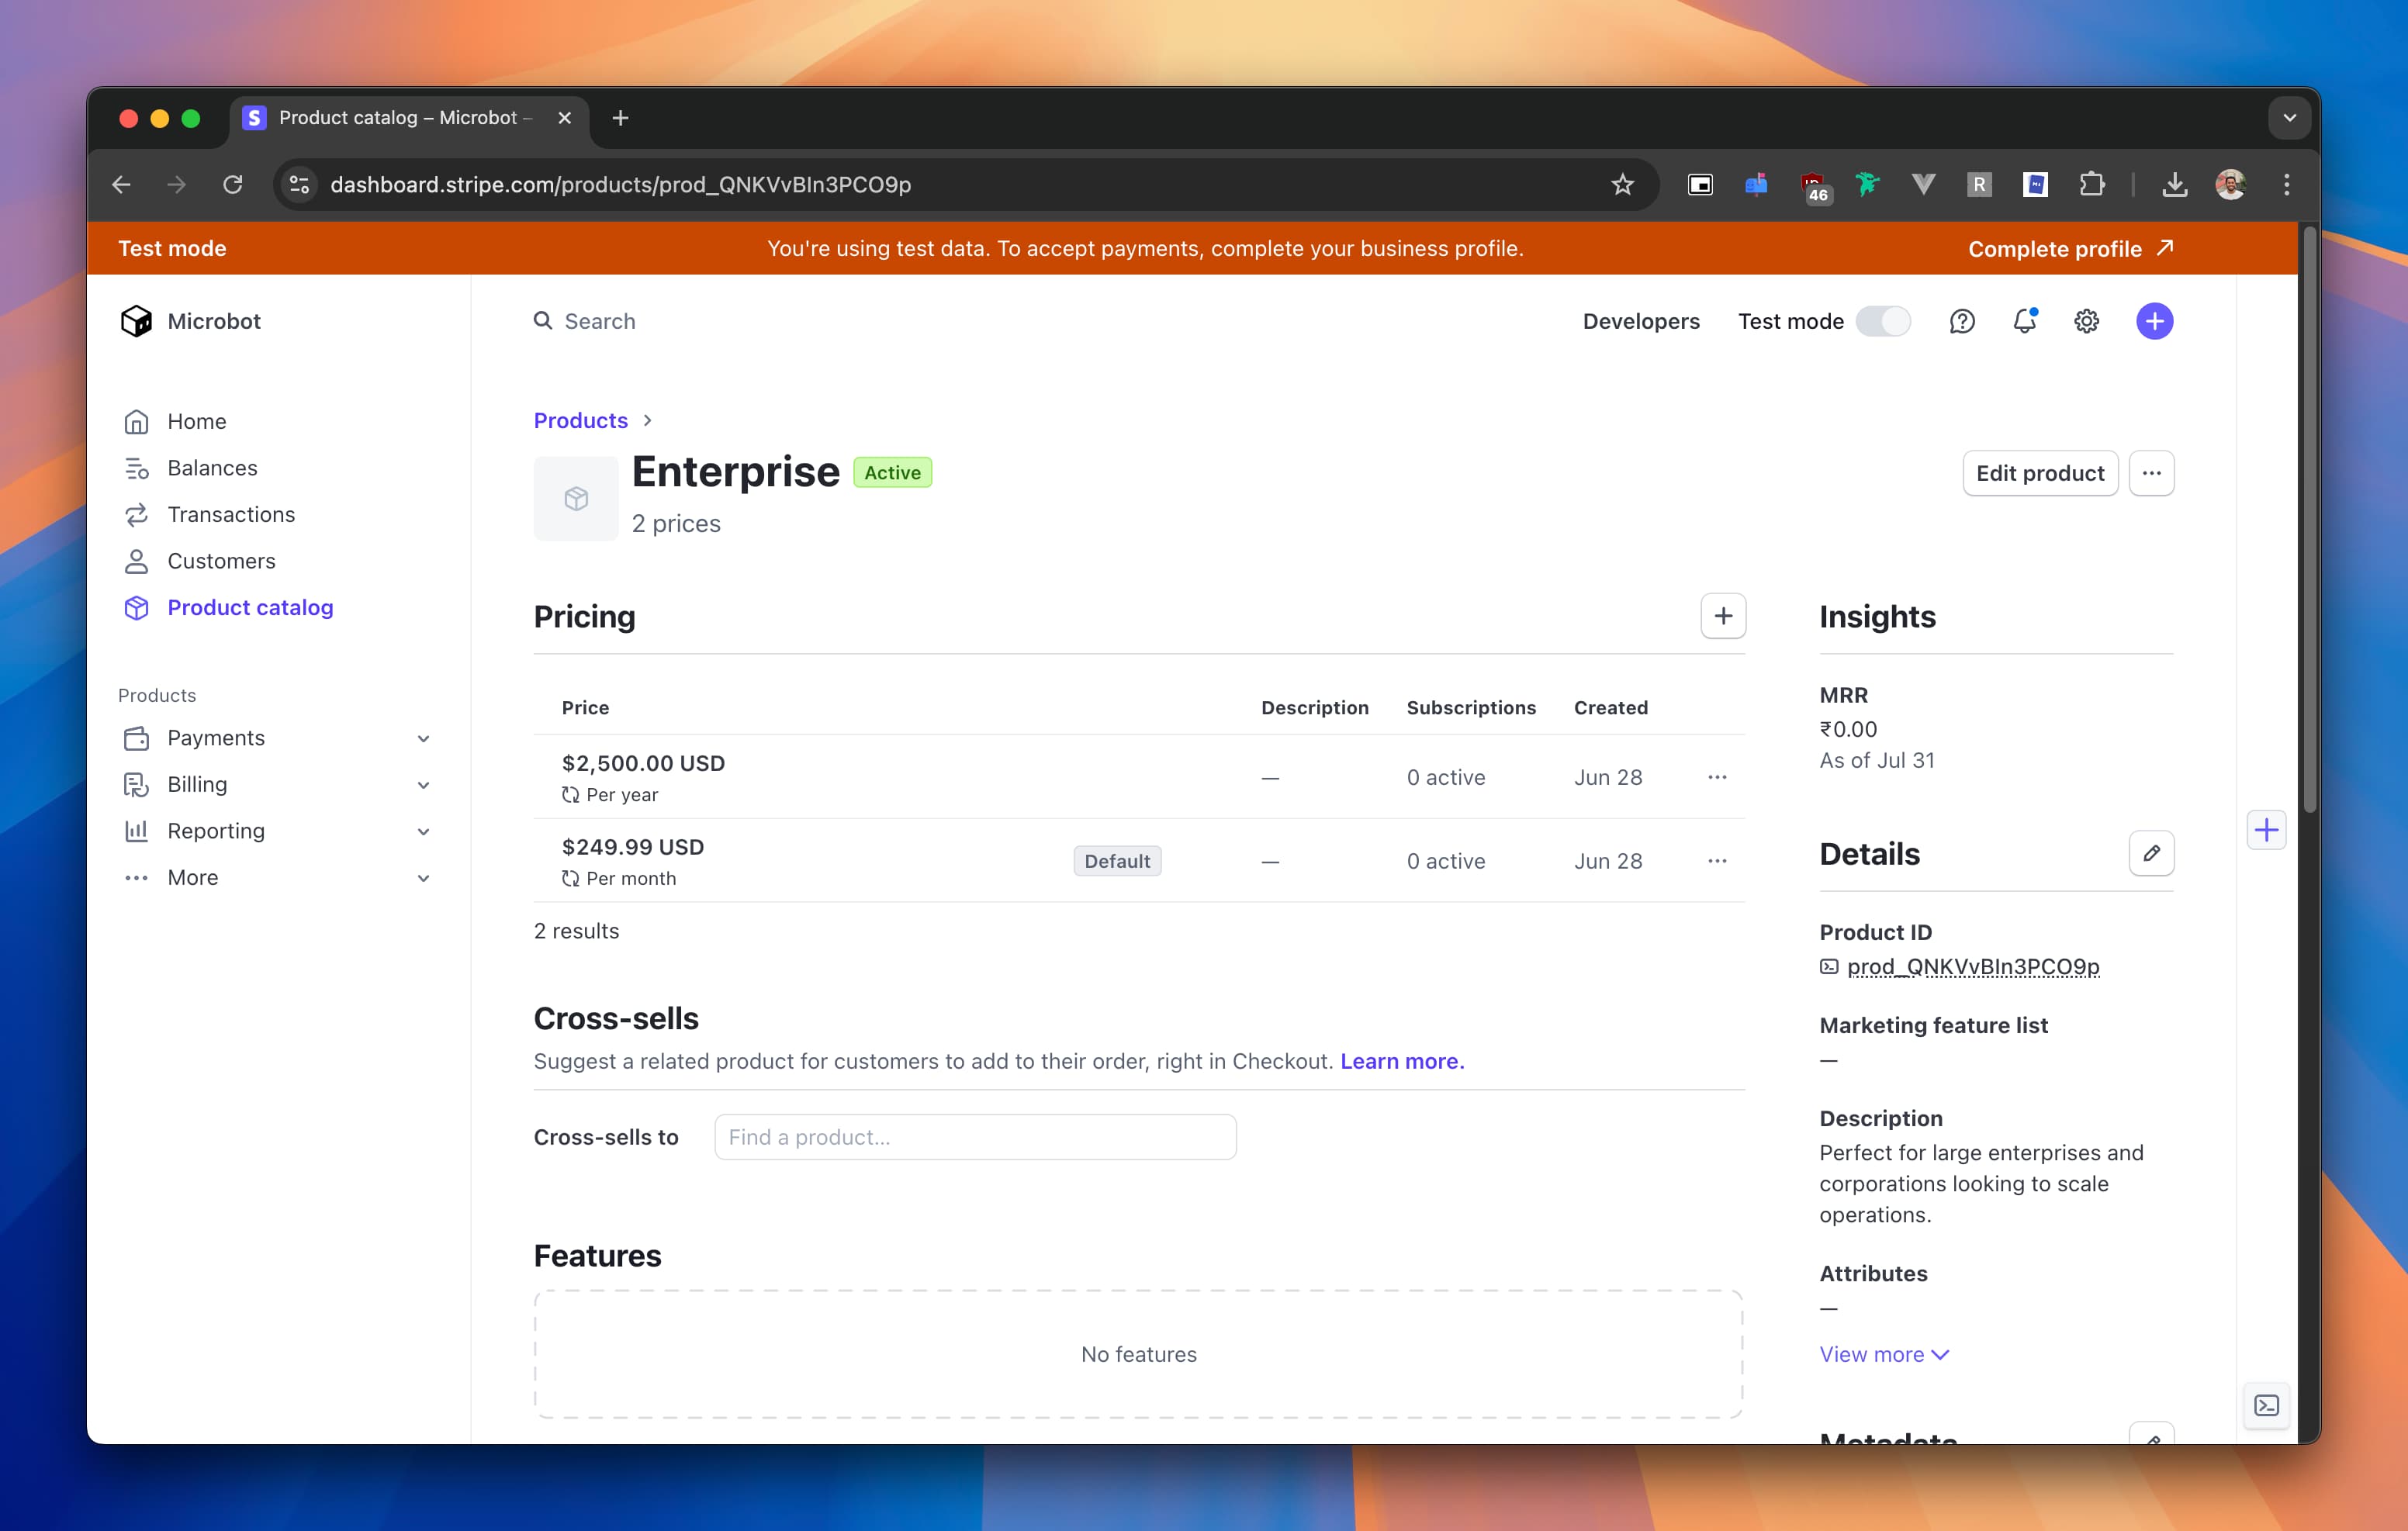Open View more under Attributes
The image size is (2408, 1531).
1884,1354
